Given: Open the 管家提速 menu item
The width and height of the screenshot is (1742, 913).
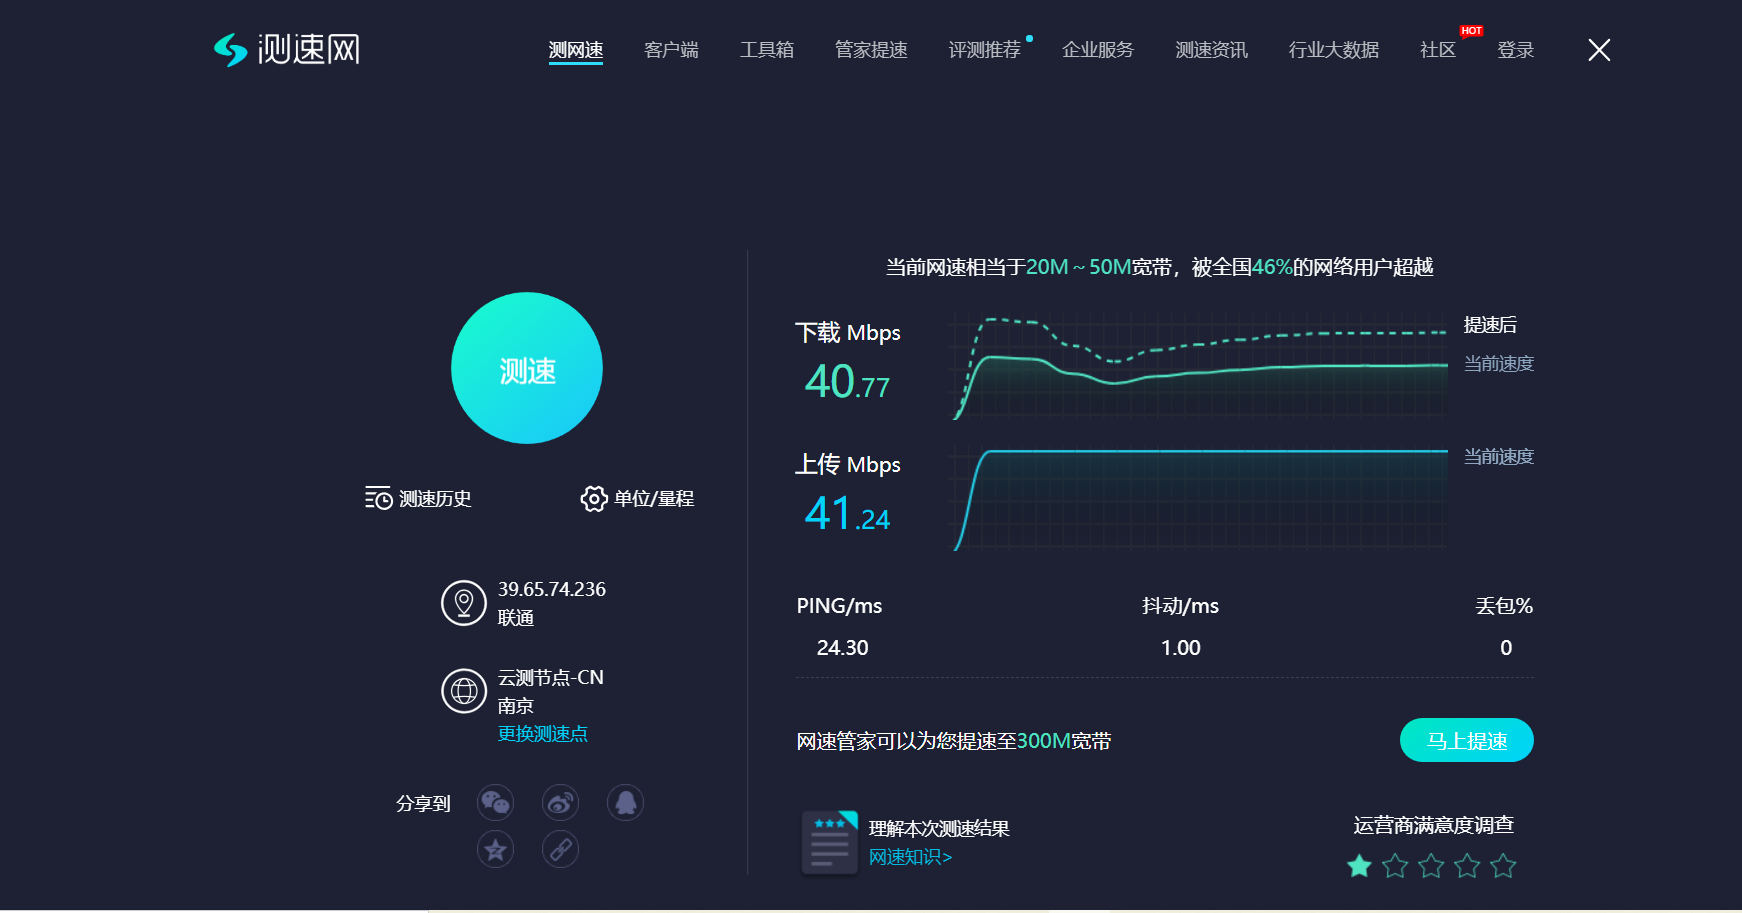Looking at the screenshot, I should pyautogui.click(x=871, y=50).
